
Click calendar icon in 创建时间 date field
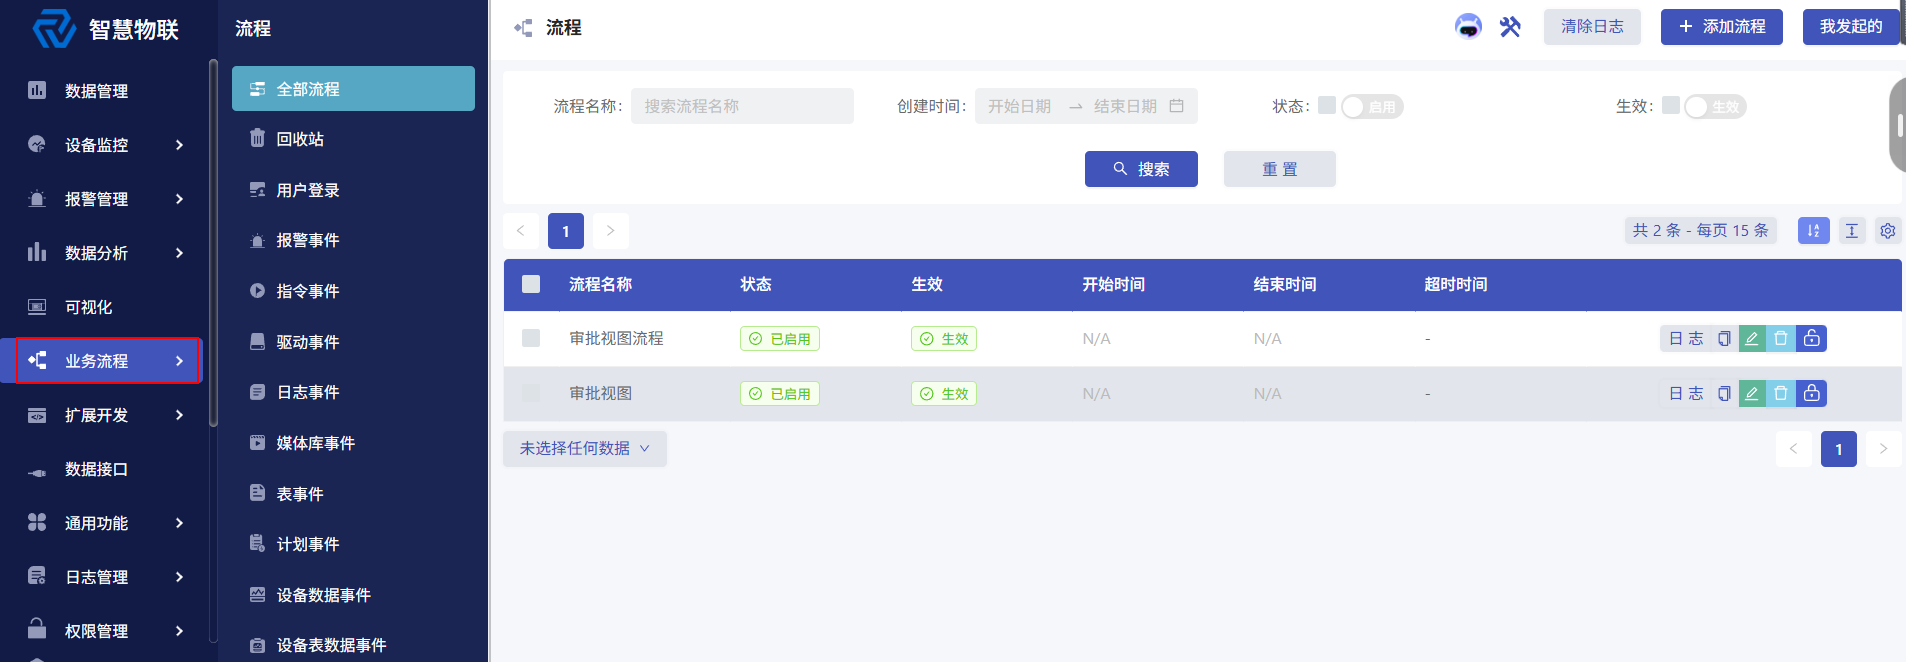(x=1177, y=106)
